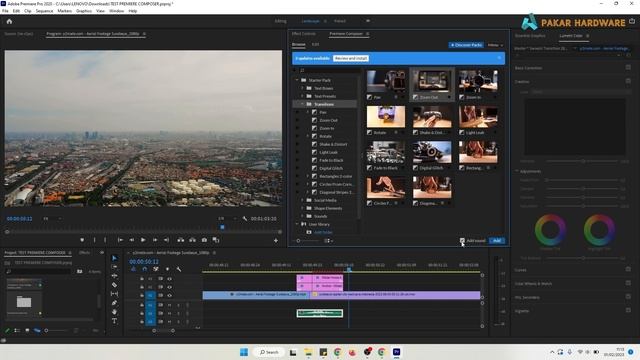This screenshot has width=640, height=360.
Task: Click the Review and install button
Action: 351,58
